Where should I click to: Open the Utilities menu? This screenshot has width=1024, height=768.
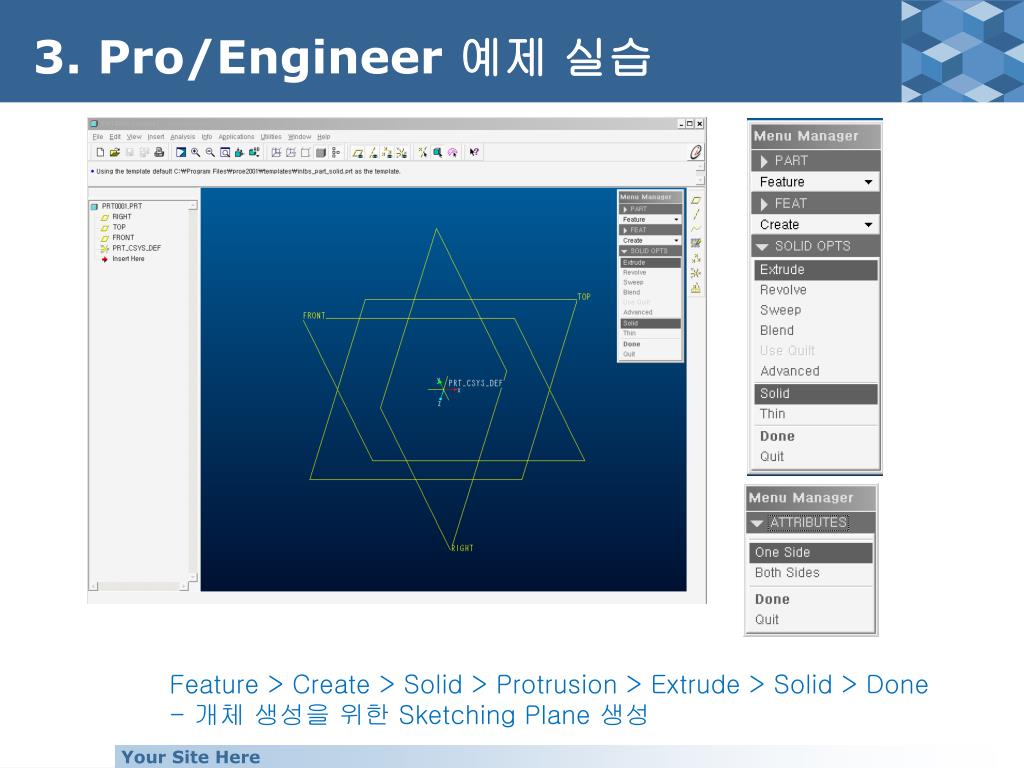point(271,136)
